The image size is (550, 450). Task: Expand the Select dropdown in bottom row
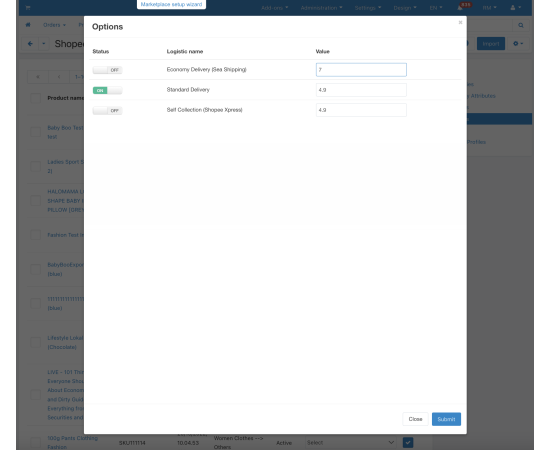pyautogui.click(x=351, y=443)
